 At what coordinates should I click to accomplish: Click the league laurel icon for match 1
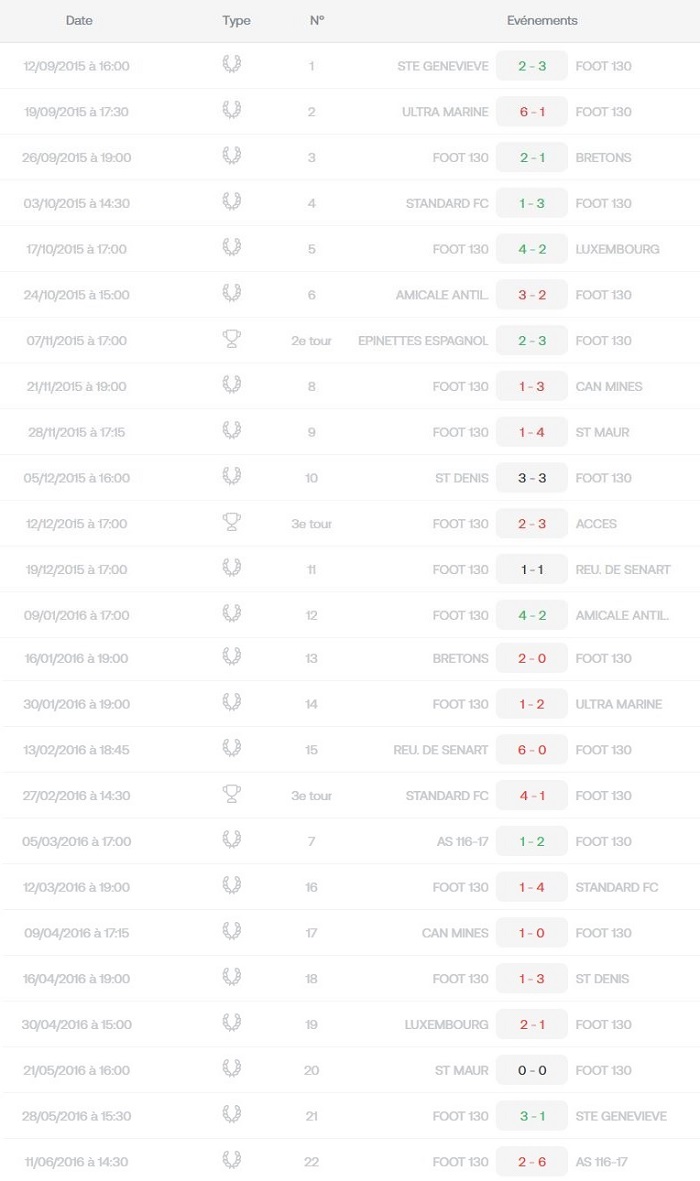point(232,65)
